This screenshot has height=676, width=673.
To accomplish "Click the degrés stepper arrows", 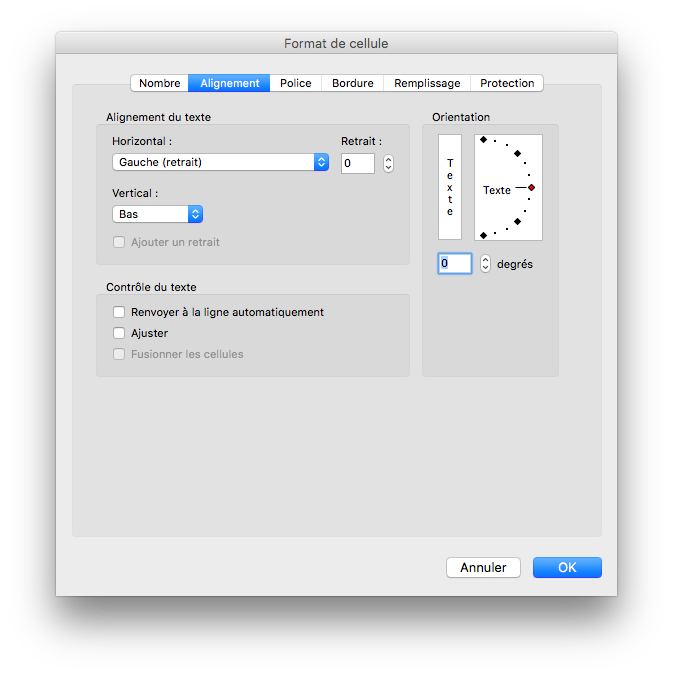I will click(485, 263).
